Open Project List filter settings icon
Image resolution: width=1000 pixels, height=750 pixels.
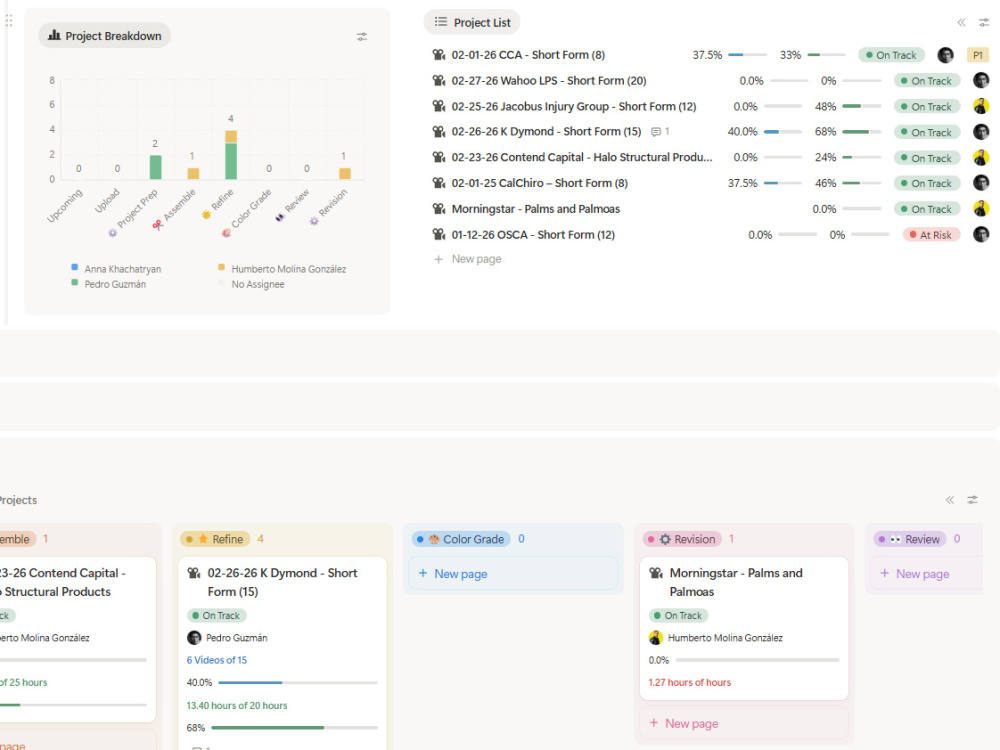click(984, 22)
